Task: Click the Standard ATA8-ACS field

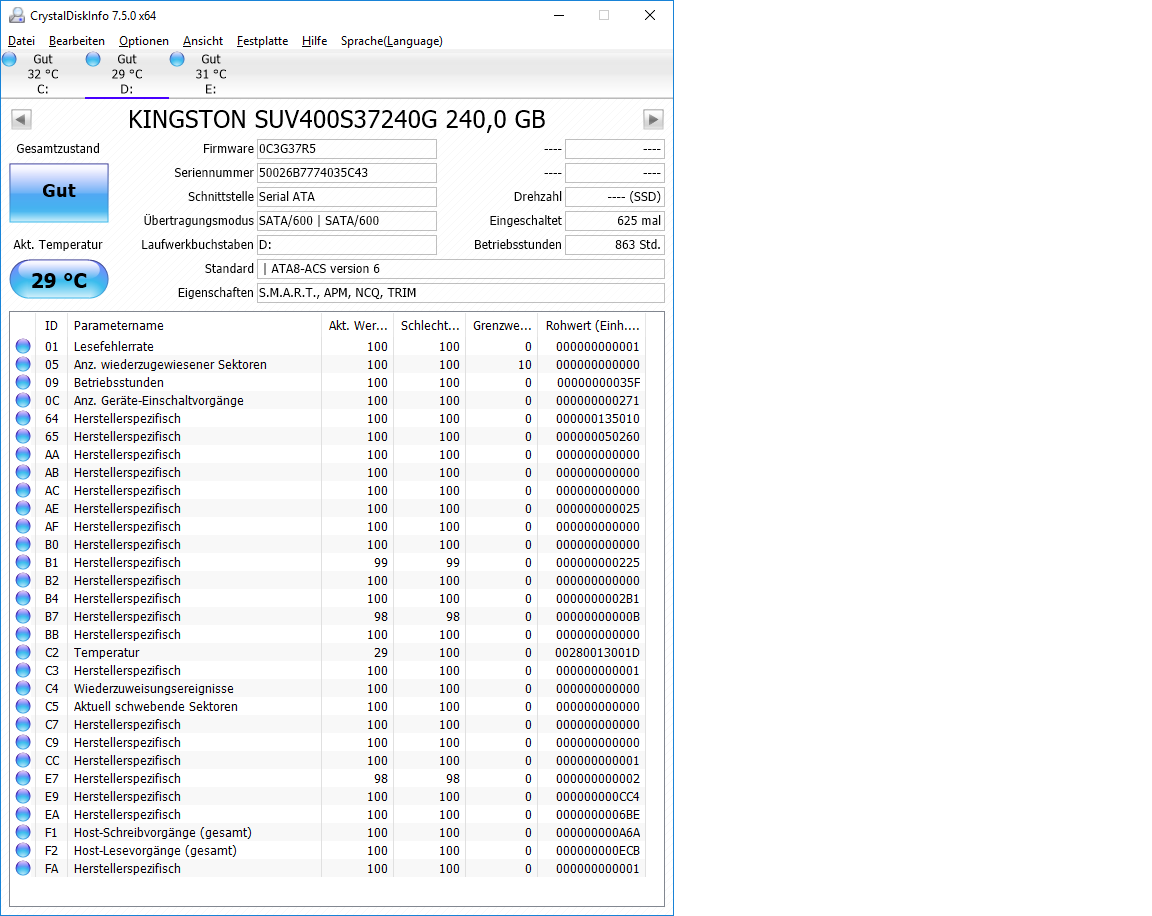Action: coord(461,269)
